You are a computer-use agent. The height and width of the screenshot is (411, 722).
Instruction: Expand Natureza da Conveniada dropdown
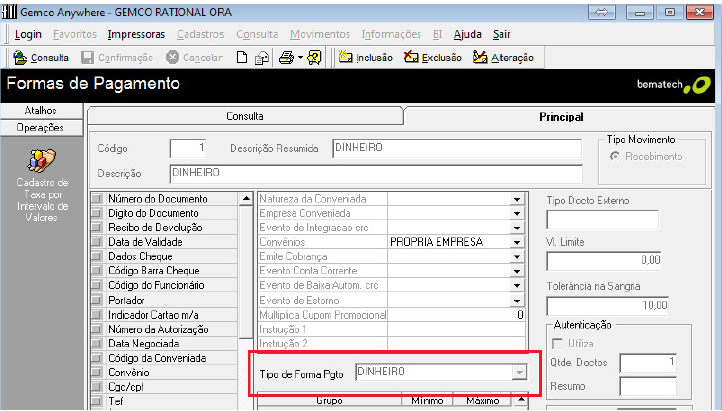point(517,199)
